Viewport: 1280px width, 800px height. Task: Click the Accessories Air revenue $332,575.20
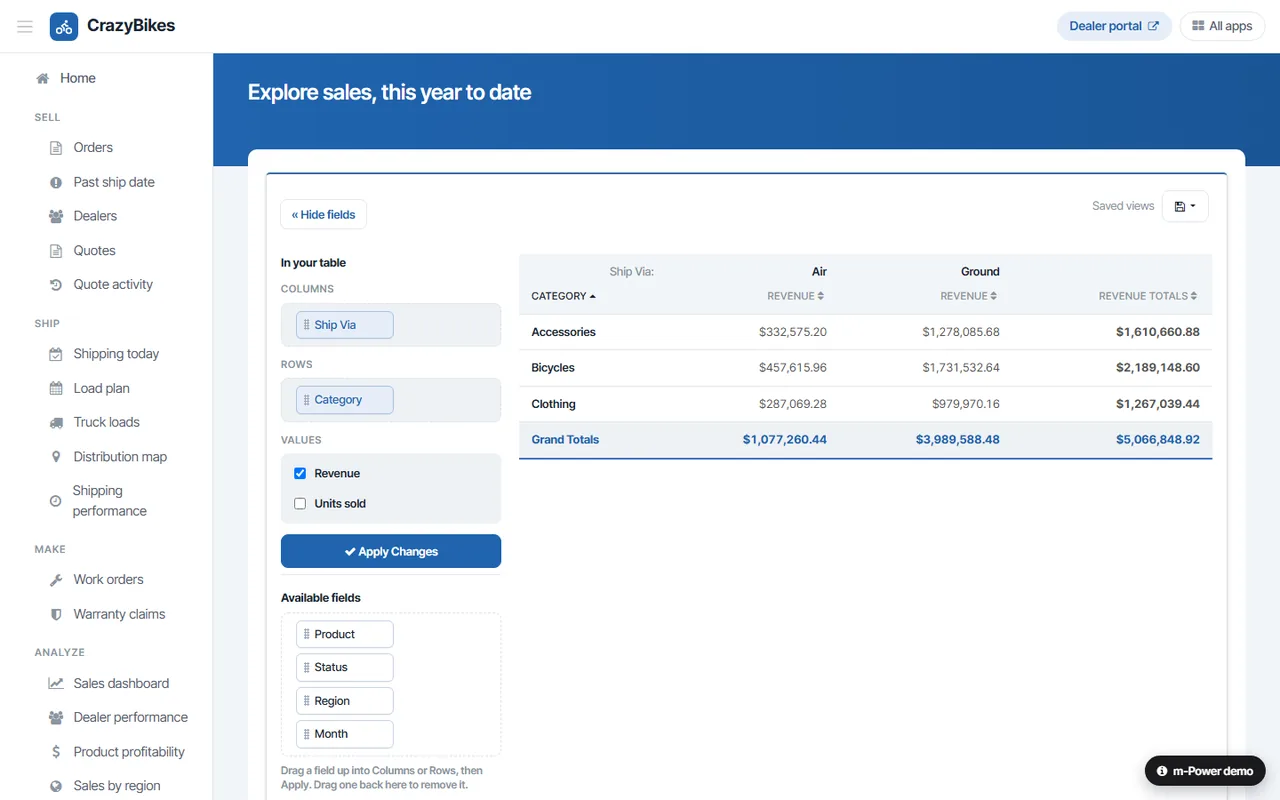click(793, 332)
